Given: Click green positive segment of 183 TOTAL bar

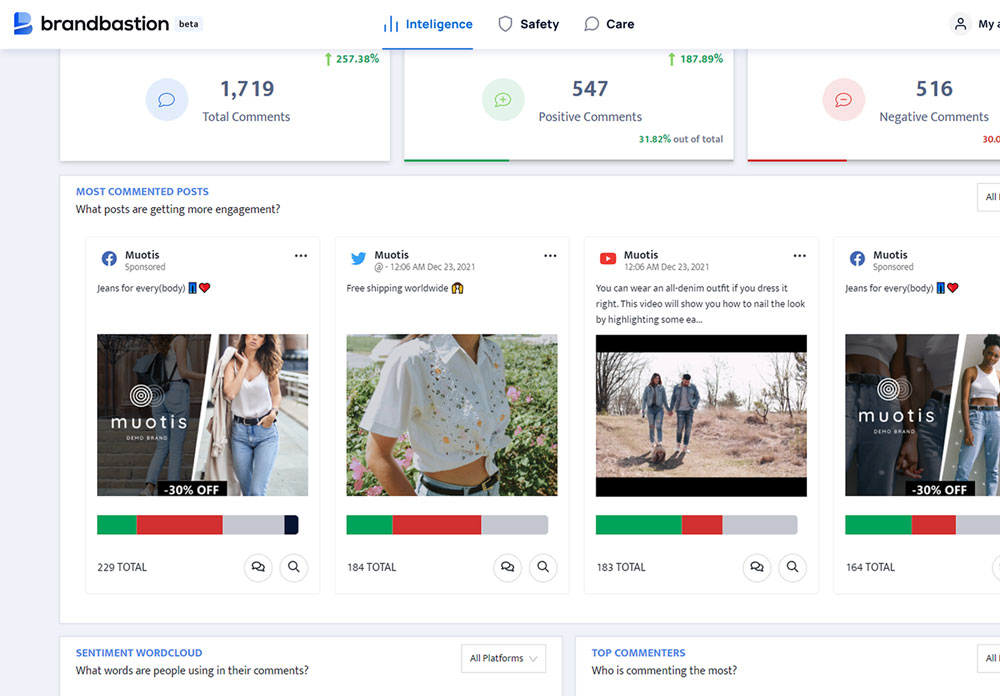Looking at the screenshot, I should tap(638, 525).
